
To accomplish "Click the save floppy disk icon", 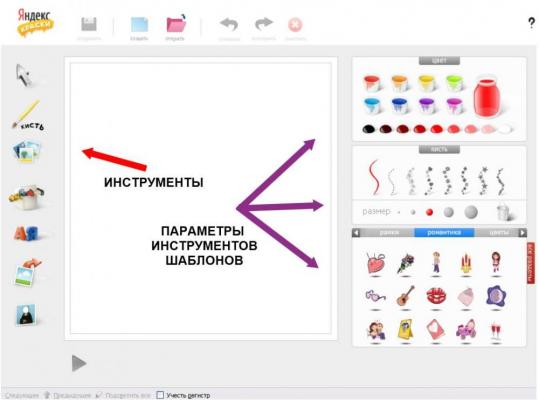I will point(89,25).
